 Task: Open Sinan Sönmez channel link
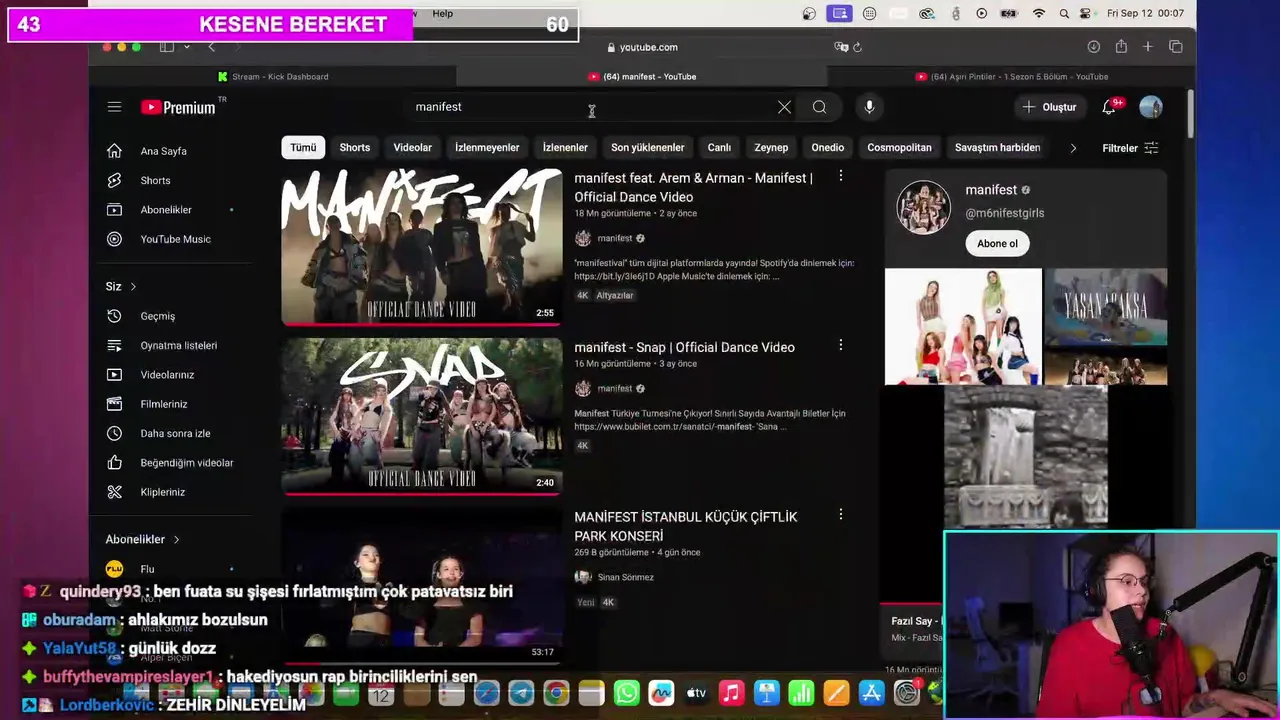[625, 577]
